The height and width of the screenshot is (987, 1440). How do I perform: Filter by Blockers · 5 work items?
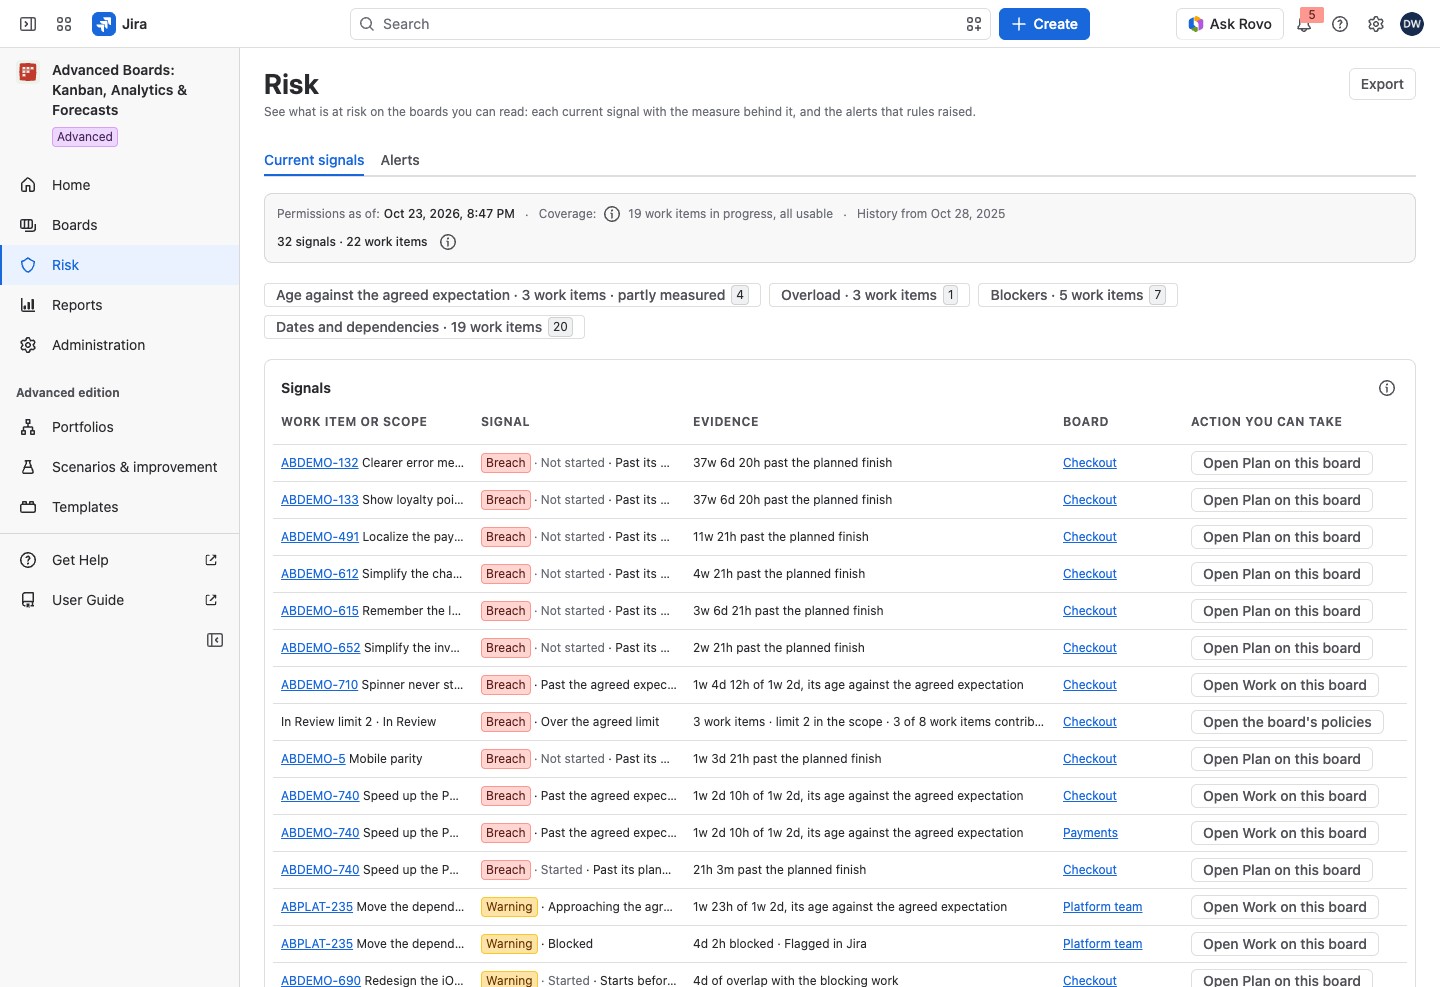[1078, 295]
